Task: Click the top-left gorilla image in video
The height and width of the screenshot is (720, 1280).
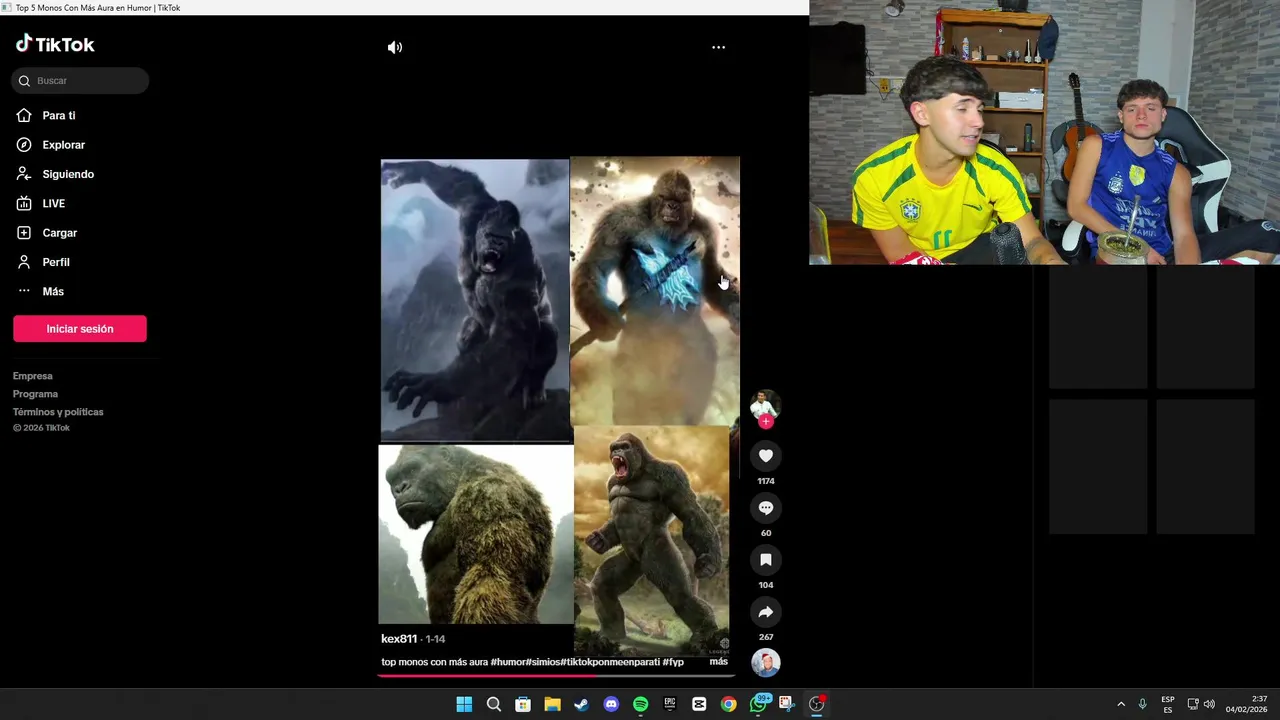Action: pos(475,300)
